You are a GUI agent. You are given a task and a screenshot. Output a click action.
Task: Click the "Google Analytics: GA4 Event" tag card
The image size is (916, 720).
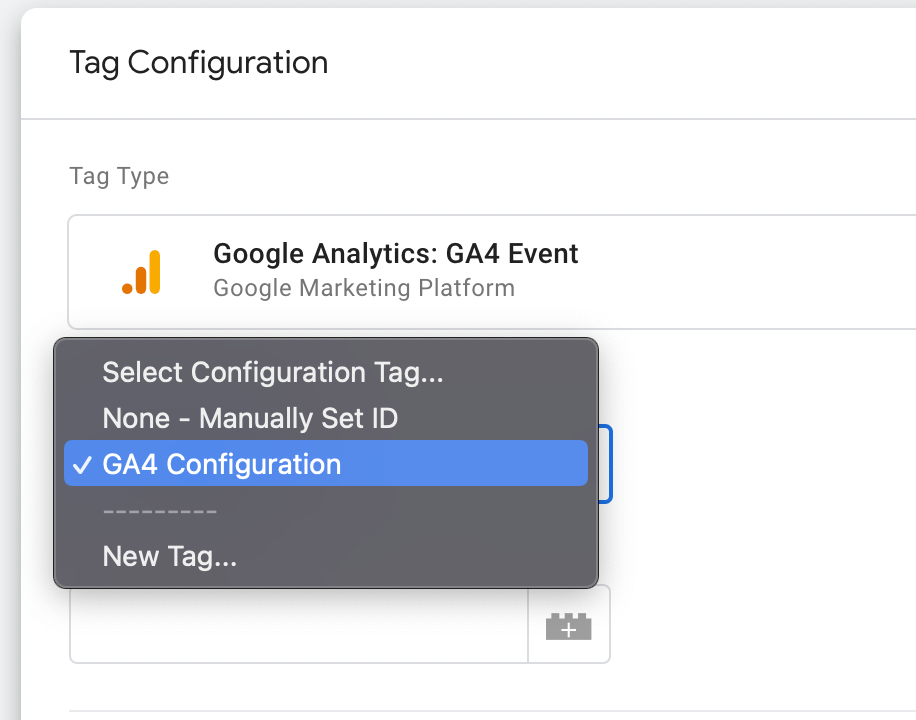click(395, 270)
